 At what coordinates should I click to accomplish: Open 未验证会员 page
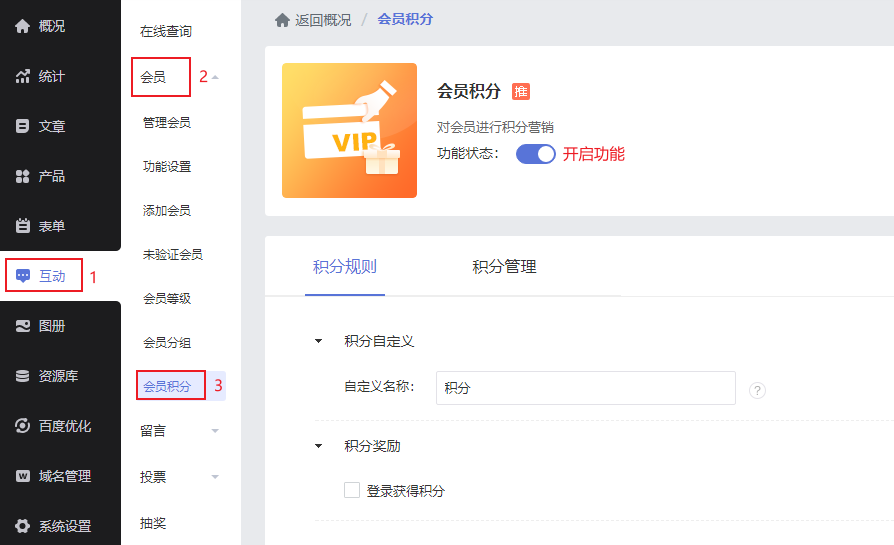[x=173, y=254]
